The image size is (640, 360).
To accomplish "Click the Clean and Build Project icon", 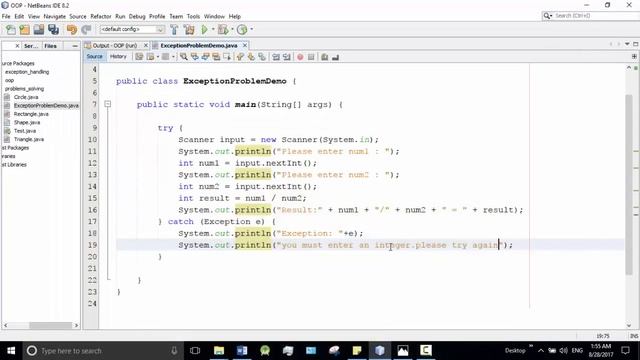I will pyautogui.click(x=189, y=29).
